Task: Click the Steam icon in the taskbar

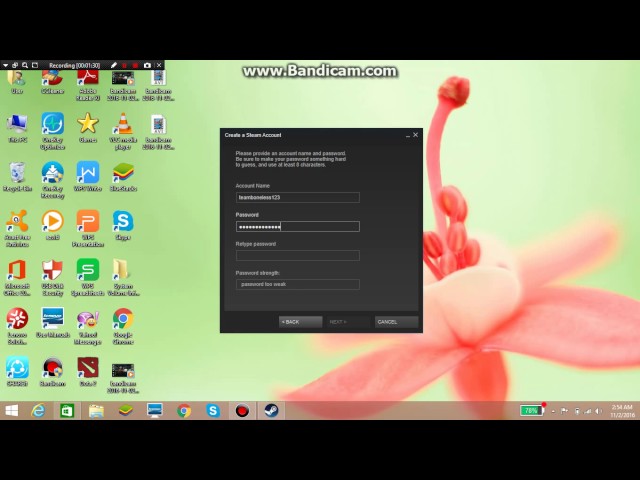Action: tap(271, 411)
